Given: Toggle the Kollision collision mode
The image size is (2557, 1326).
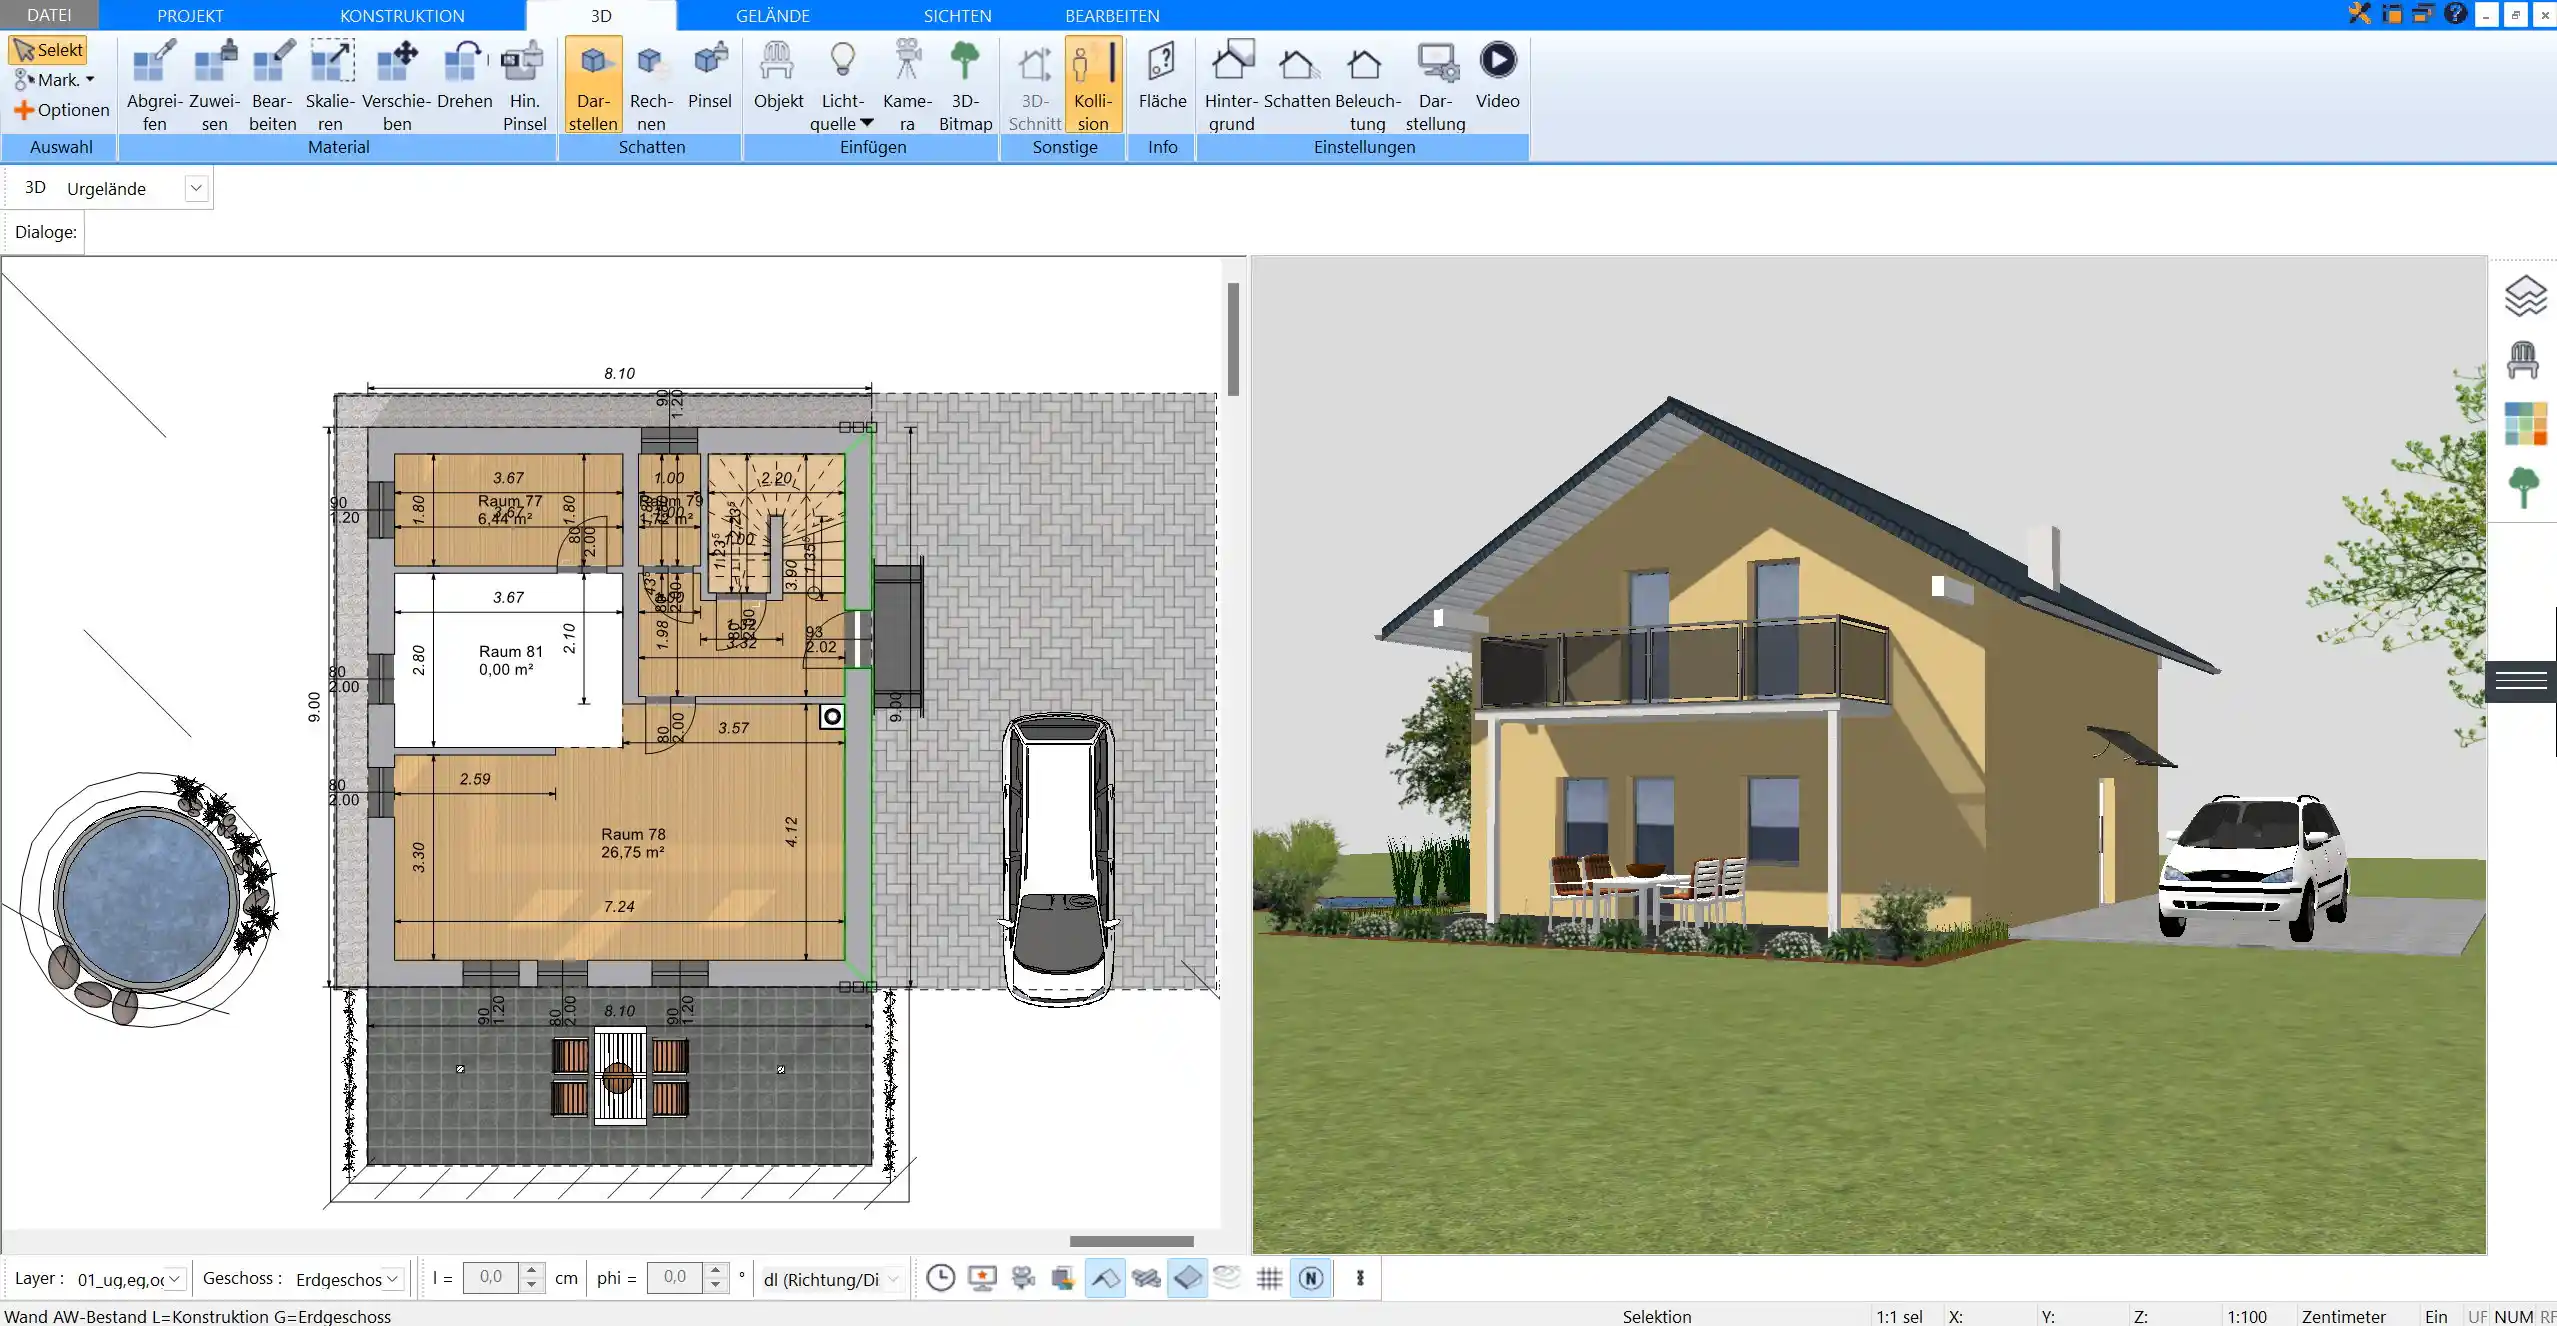Looking at the screenshot, I should [1093, 85].
